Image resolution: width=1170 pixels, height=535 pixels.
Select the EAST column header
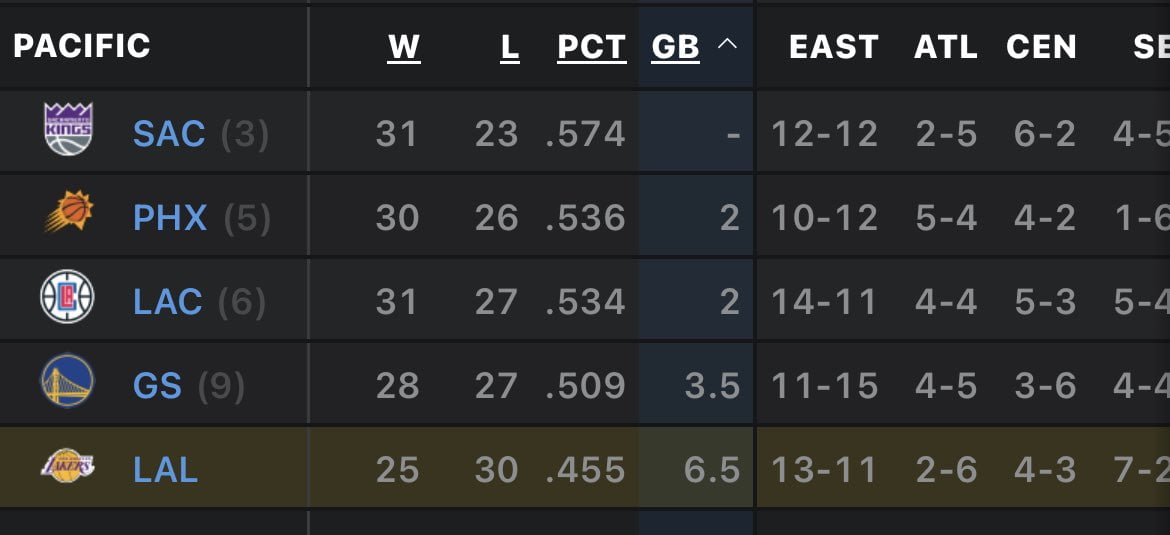click(833, 47)
